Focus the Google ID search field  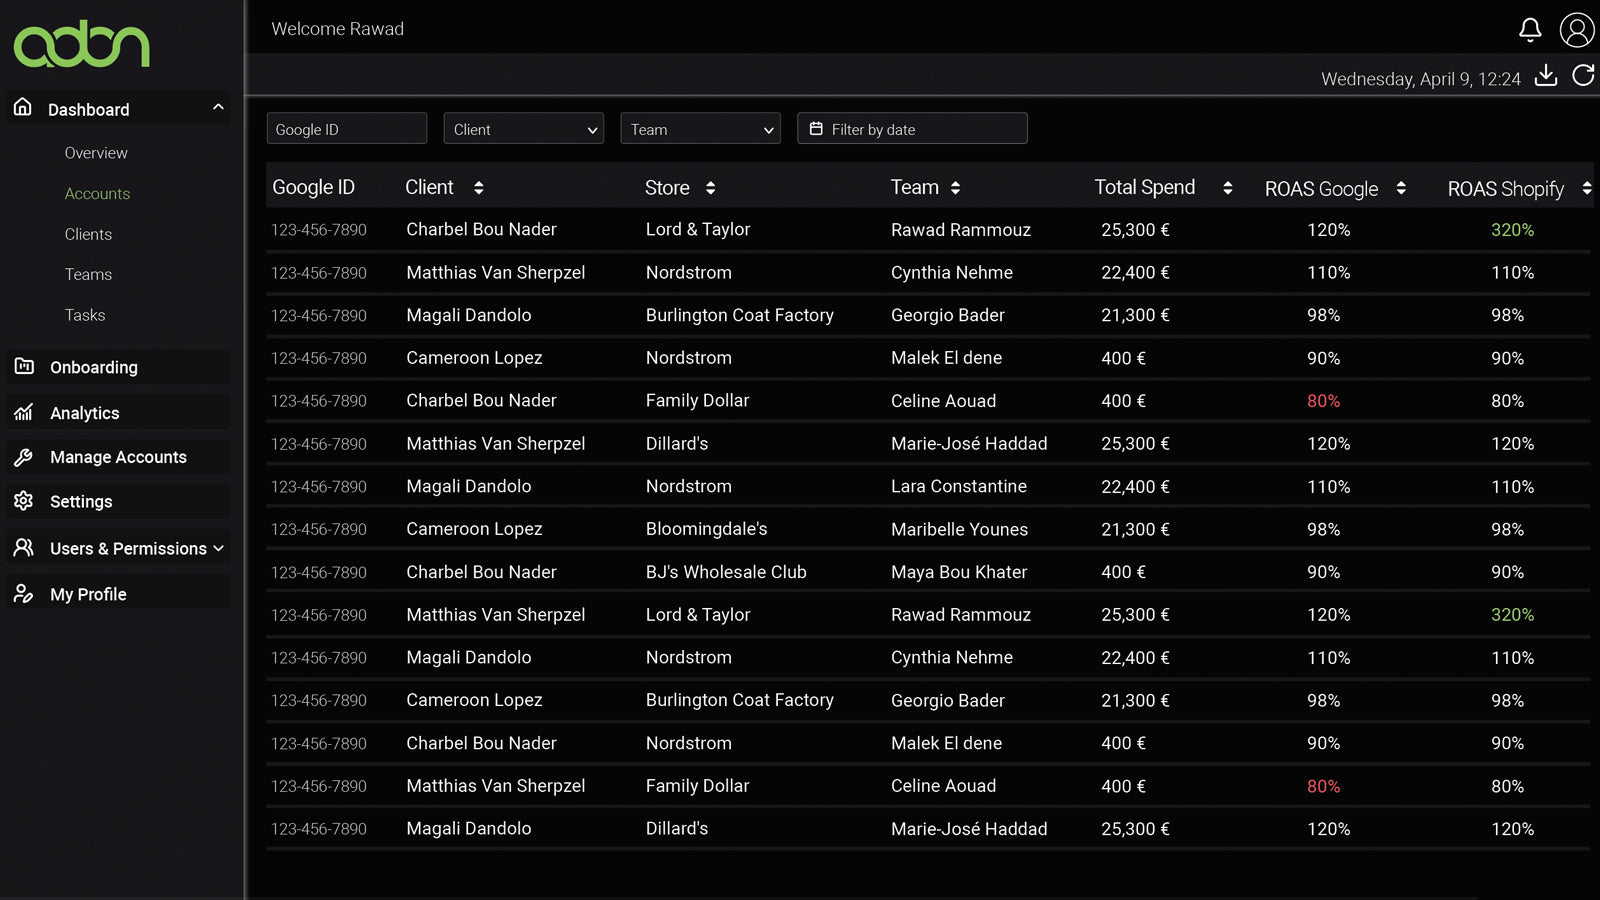pyautogui.click(x=347, y=128)
